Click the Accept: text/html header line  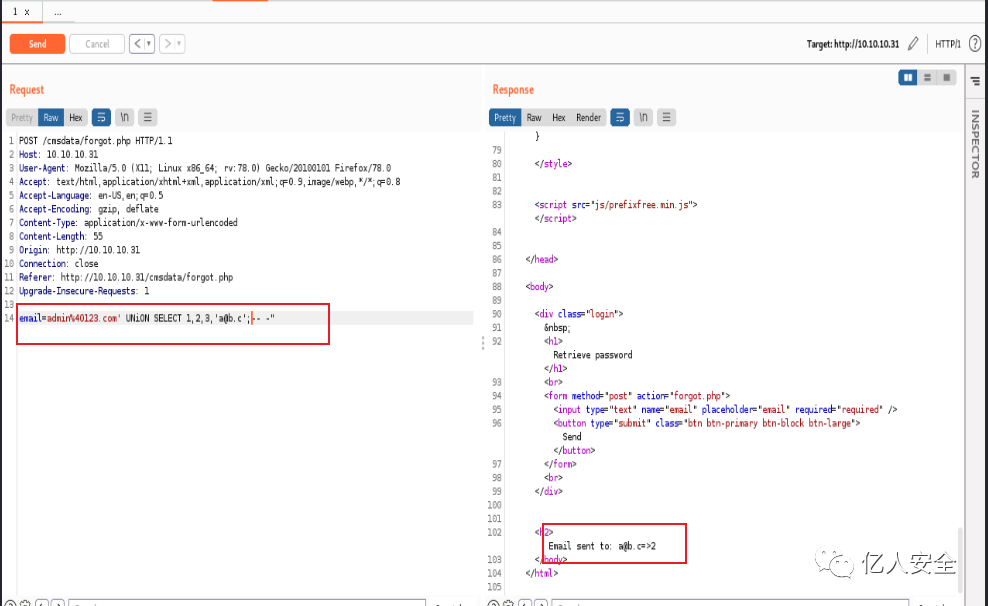coord(209,182)
